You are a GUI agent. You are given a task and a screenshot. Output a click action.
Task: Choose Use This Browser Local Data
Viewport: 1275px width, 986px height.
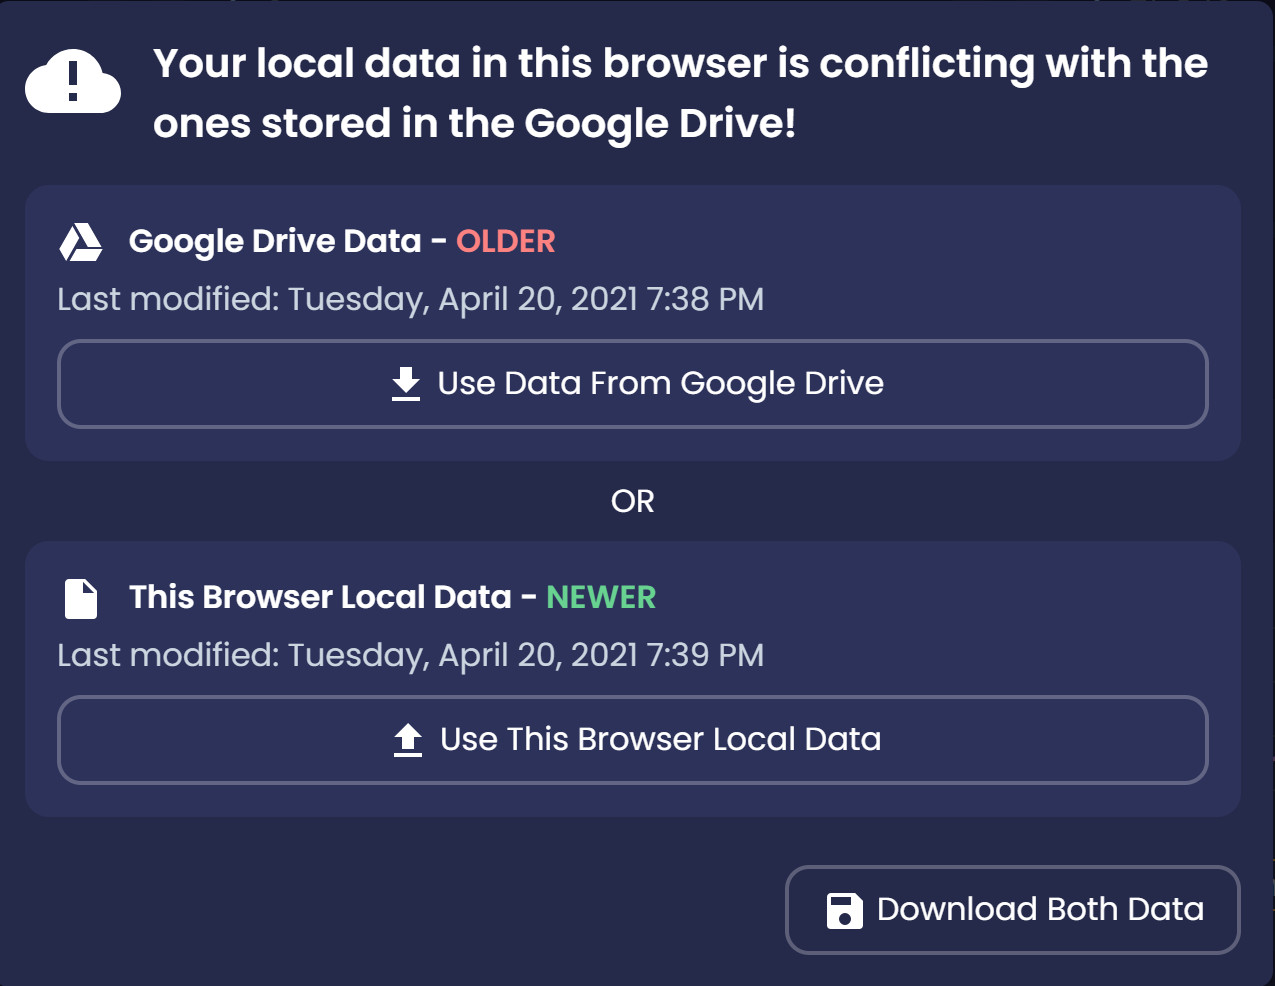(634, 739)
